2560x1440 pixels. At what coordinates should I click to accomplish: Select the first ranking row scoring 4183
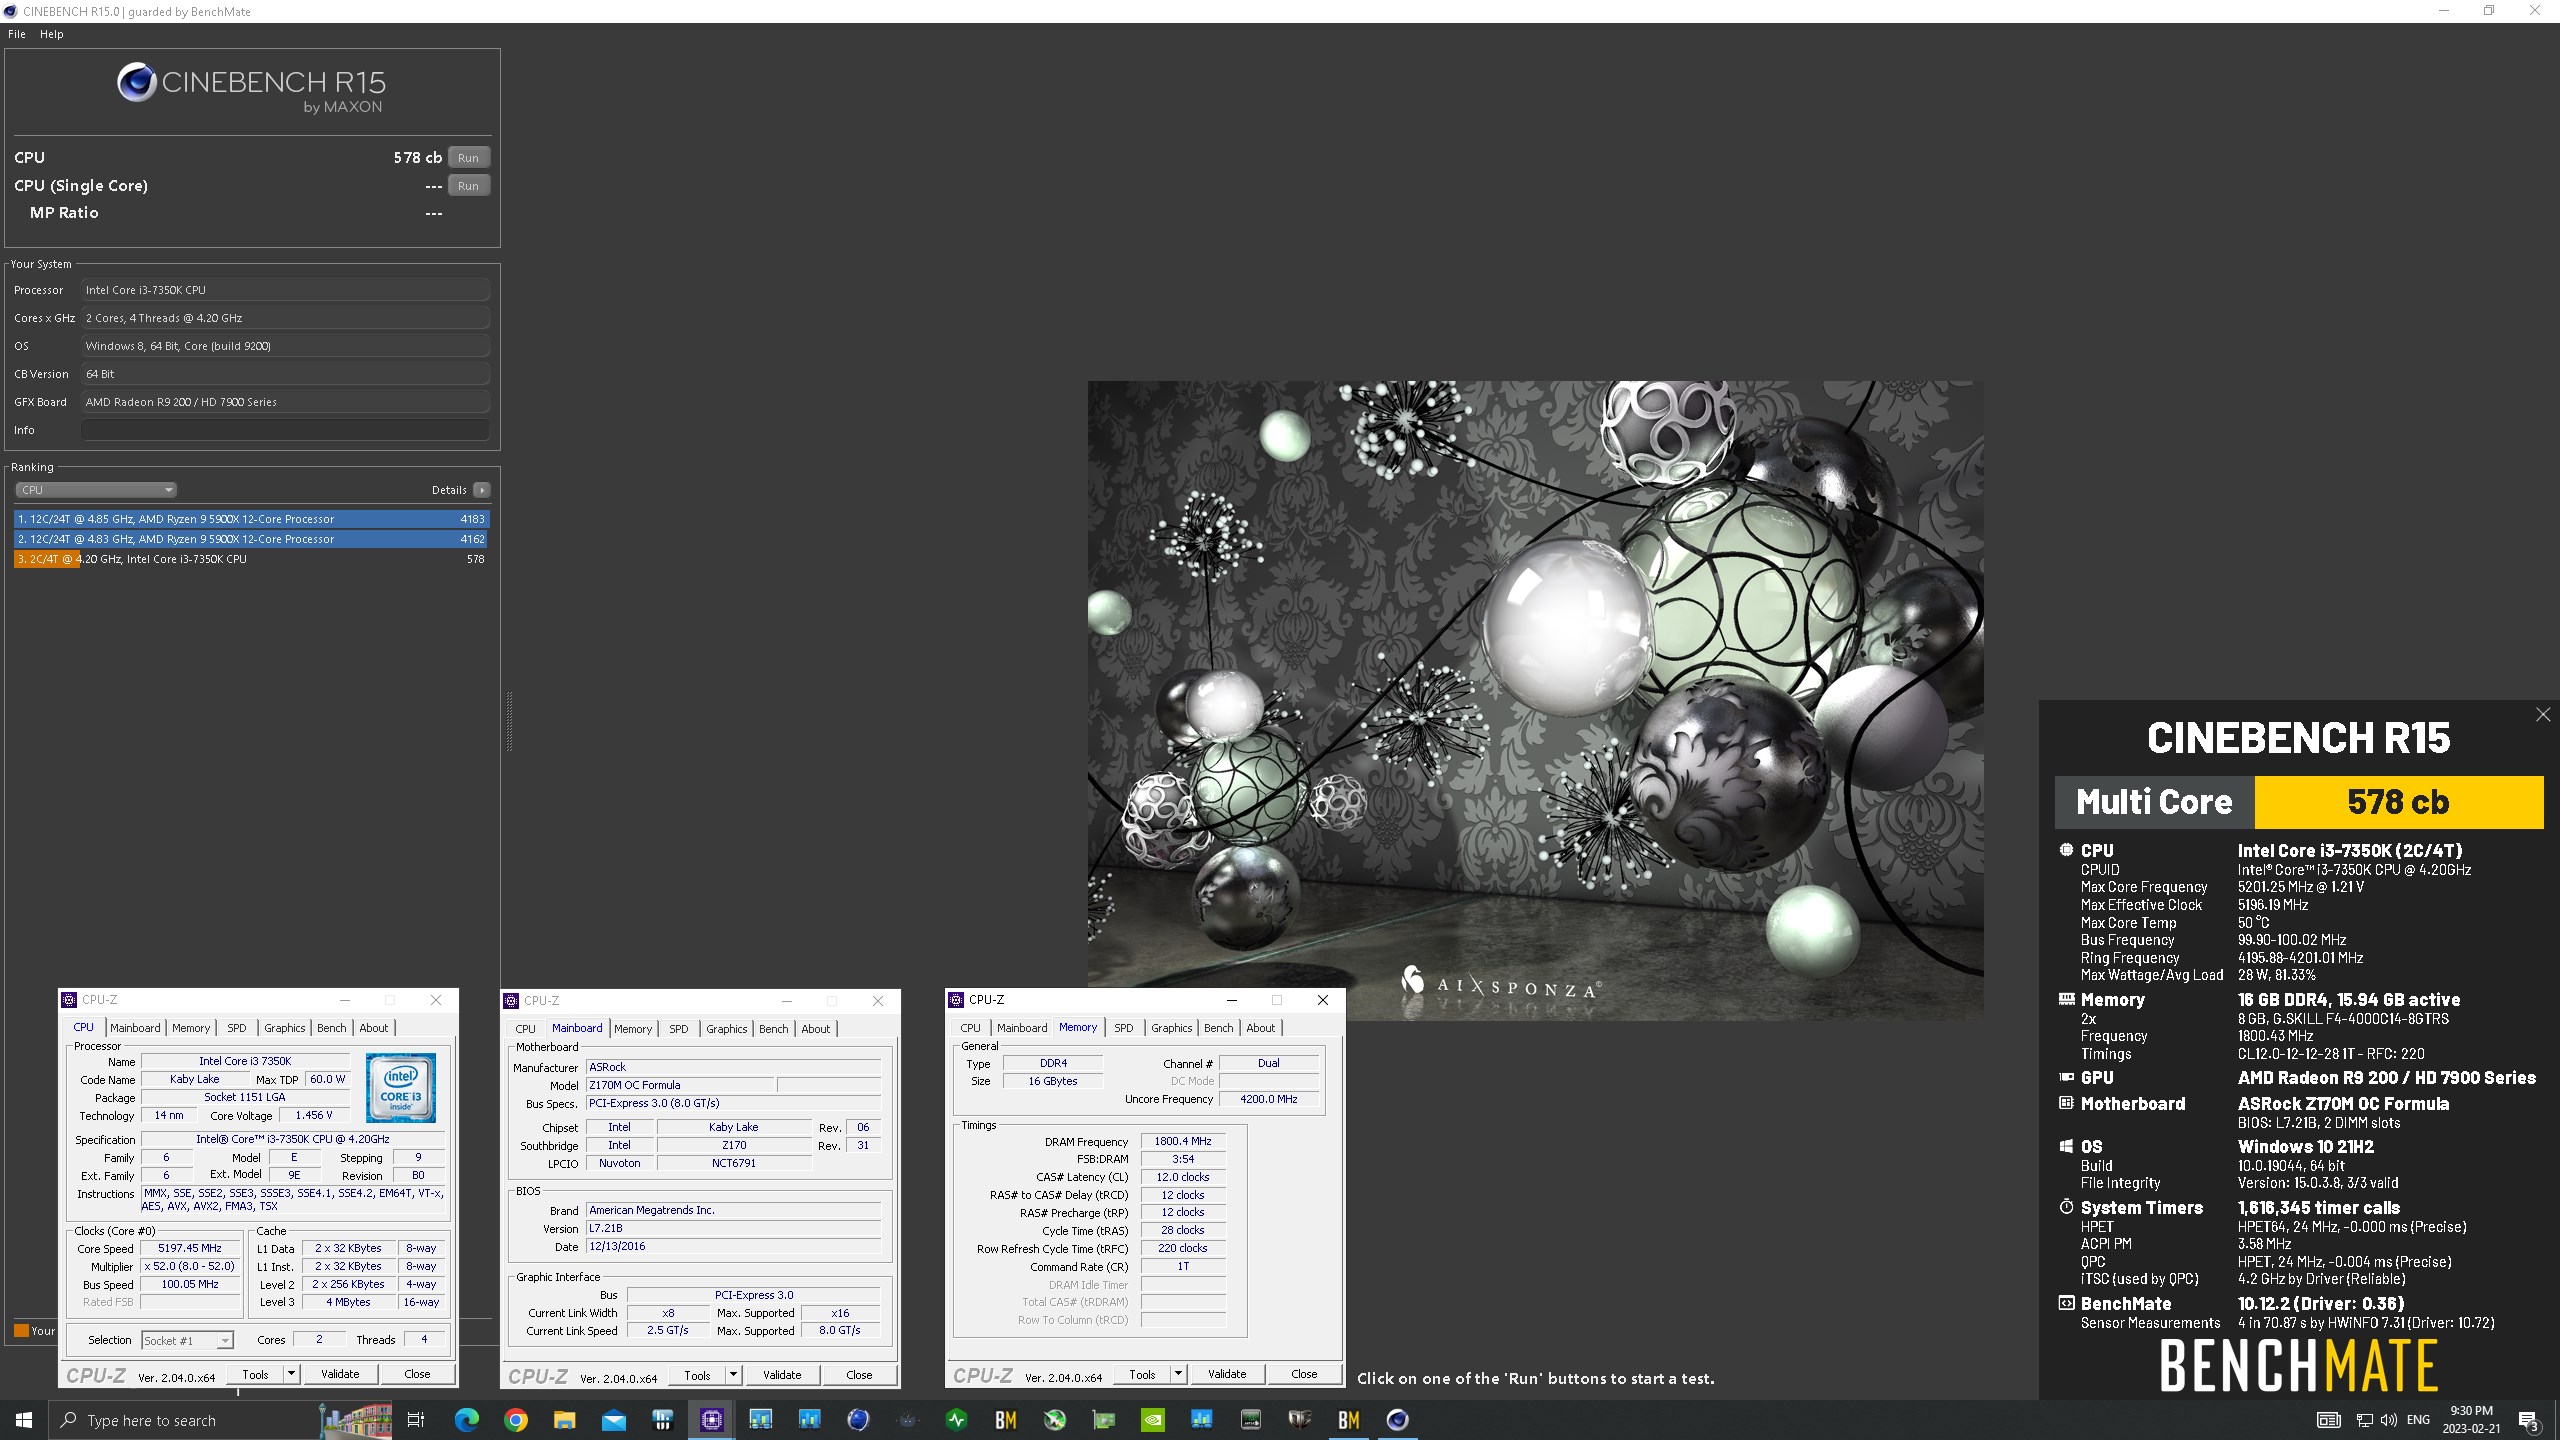tap(252, 519)
